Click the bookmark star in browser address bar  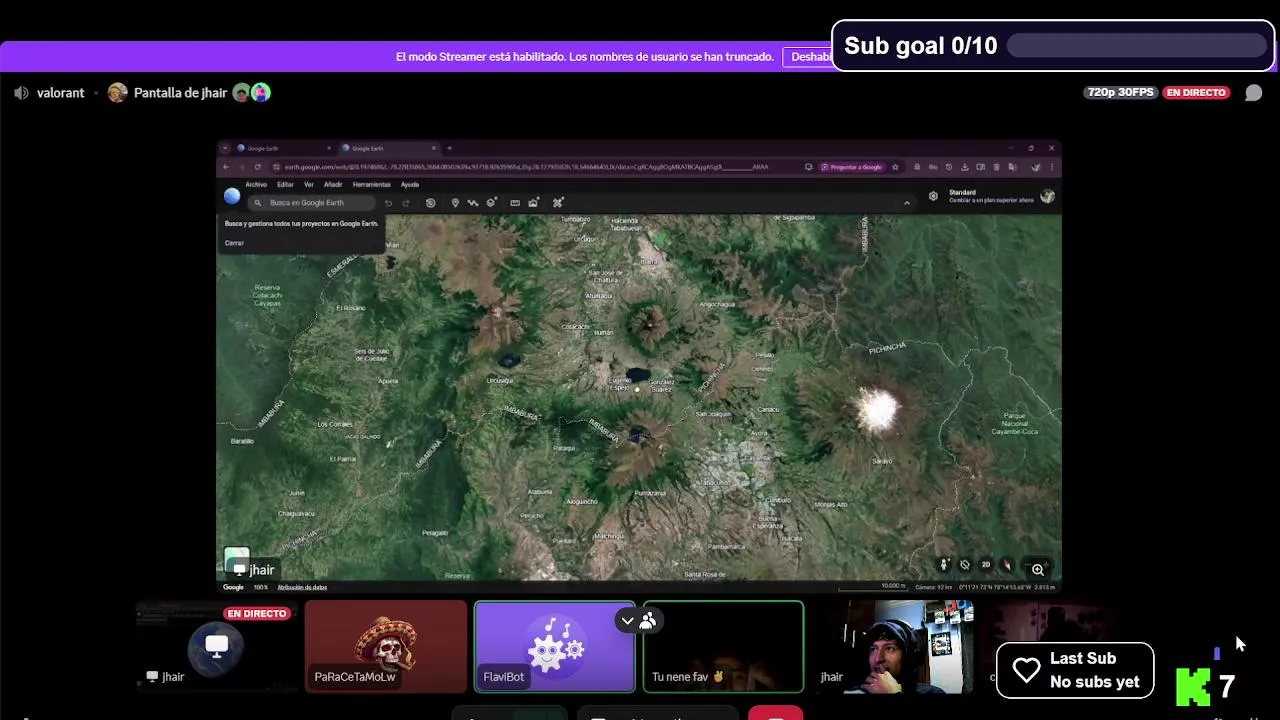click(x=895, y=167)
